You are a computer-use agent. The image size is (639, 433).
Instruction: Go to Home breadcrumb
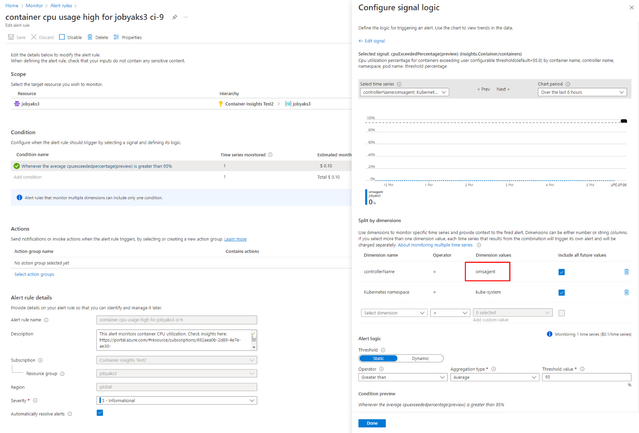(12, 6)
